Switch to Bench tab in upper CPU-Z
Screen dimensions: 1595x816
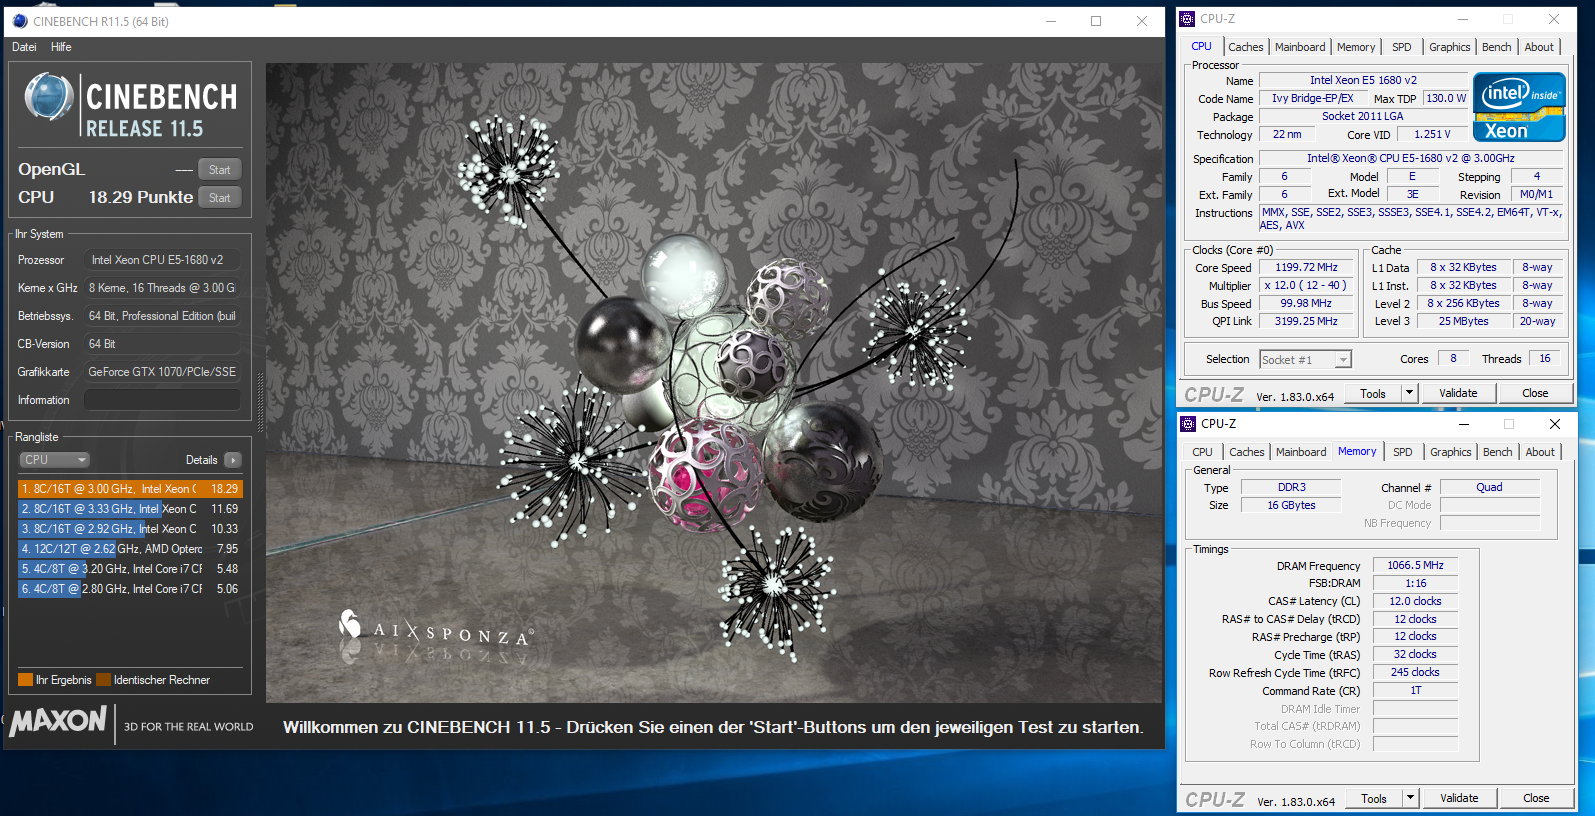pyautogui.click(x=1496, y=47)
